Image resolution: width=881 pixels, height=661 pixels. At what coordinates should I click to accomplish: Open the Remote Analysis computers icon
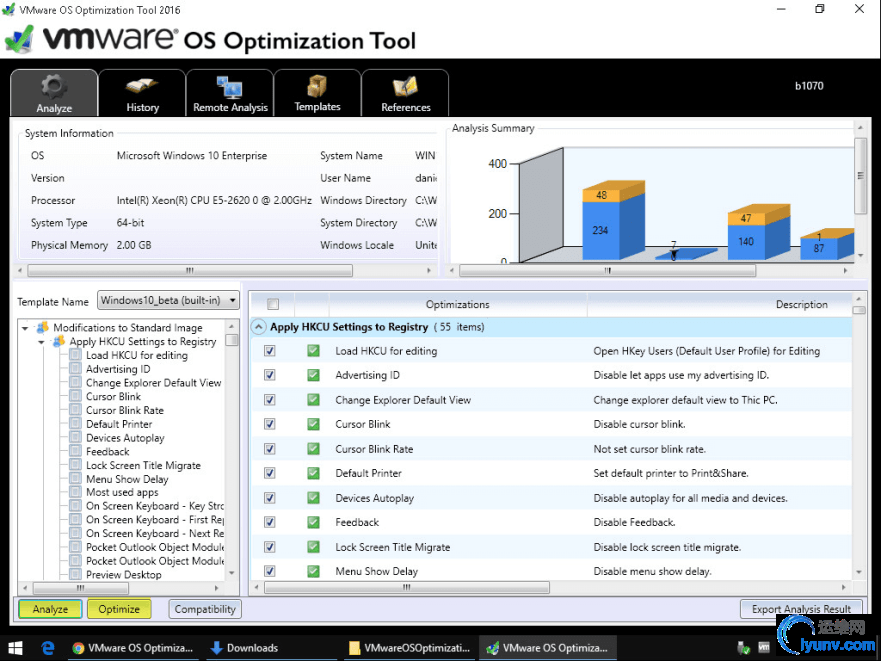click(x=230, y=87)
